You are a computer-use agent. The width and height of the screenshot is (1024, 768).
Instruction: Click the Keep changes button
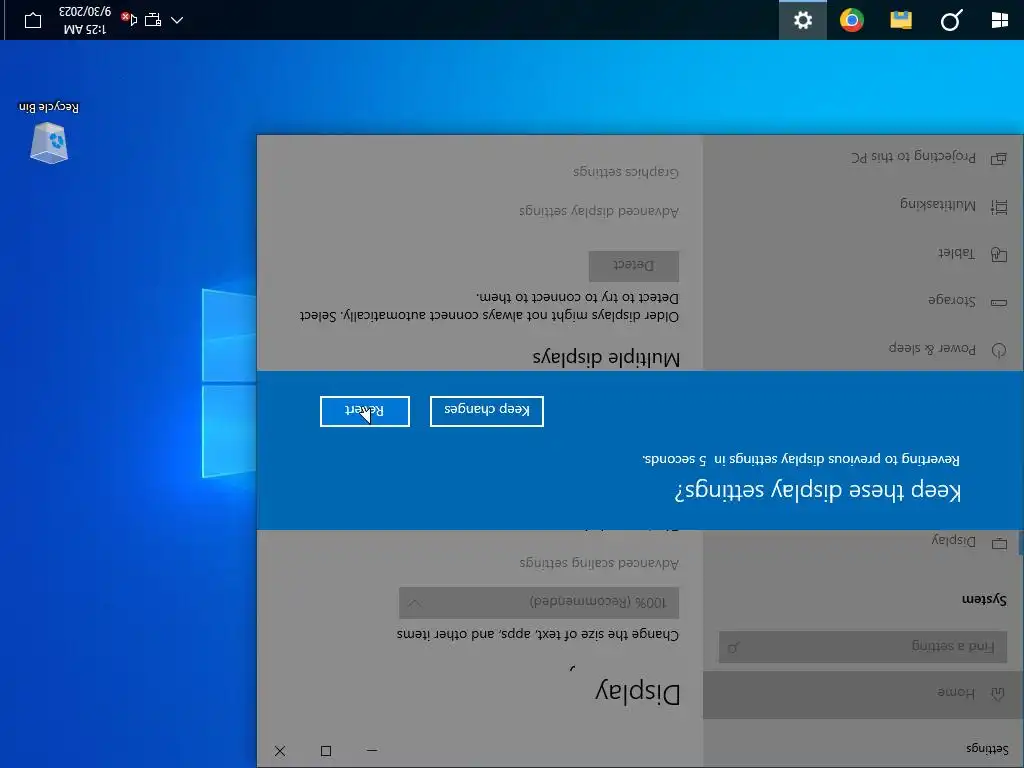[x=487, y=411]
